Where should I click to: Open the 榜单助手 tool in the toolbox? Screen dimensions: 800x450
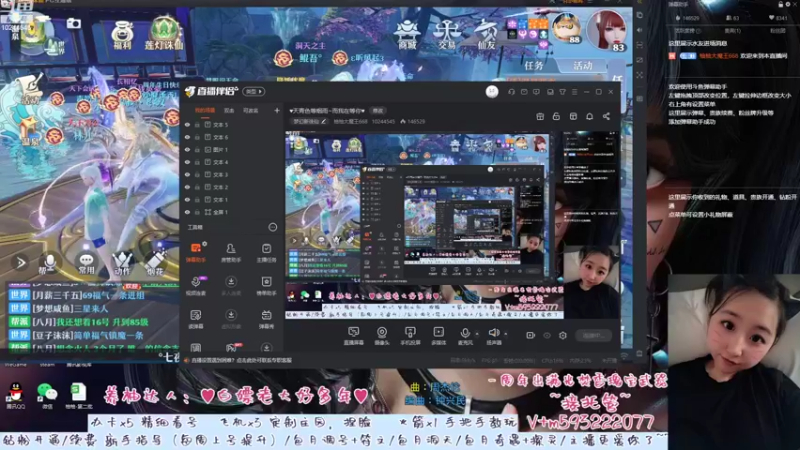(266, 285)
